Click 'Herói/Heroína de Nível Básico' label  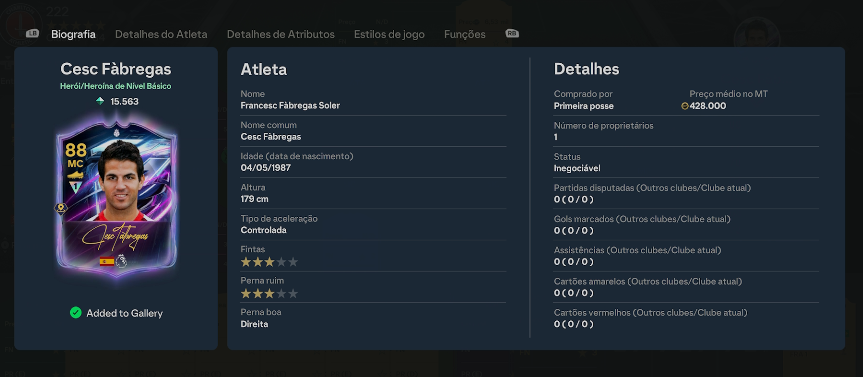pyautogui.click(x=116, y=86)
